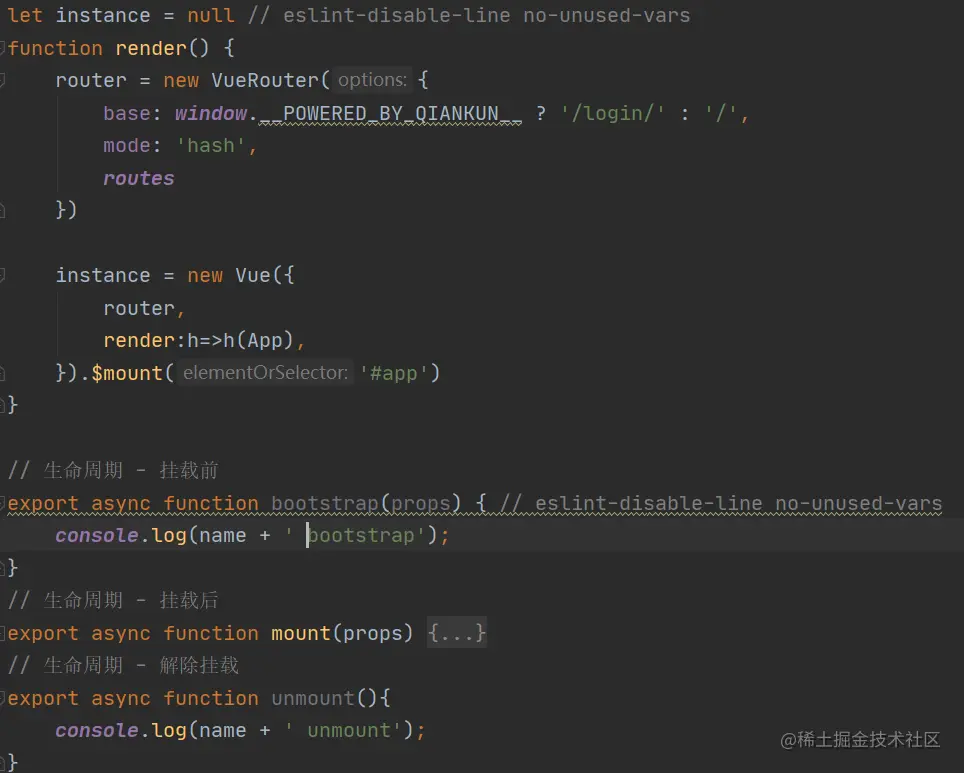The height and width of the screenshot is (773, 964).
Task: Click the 'mode' property key
Action: click(127, 146)
